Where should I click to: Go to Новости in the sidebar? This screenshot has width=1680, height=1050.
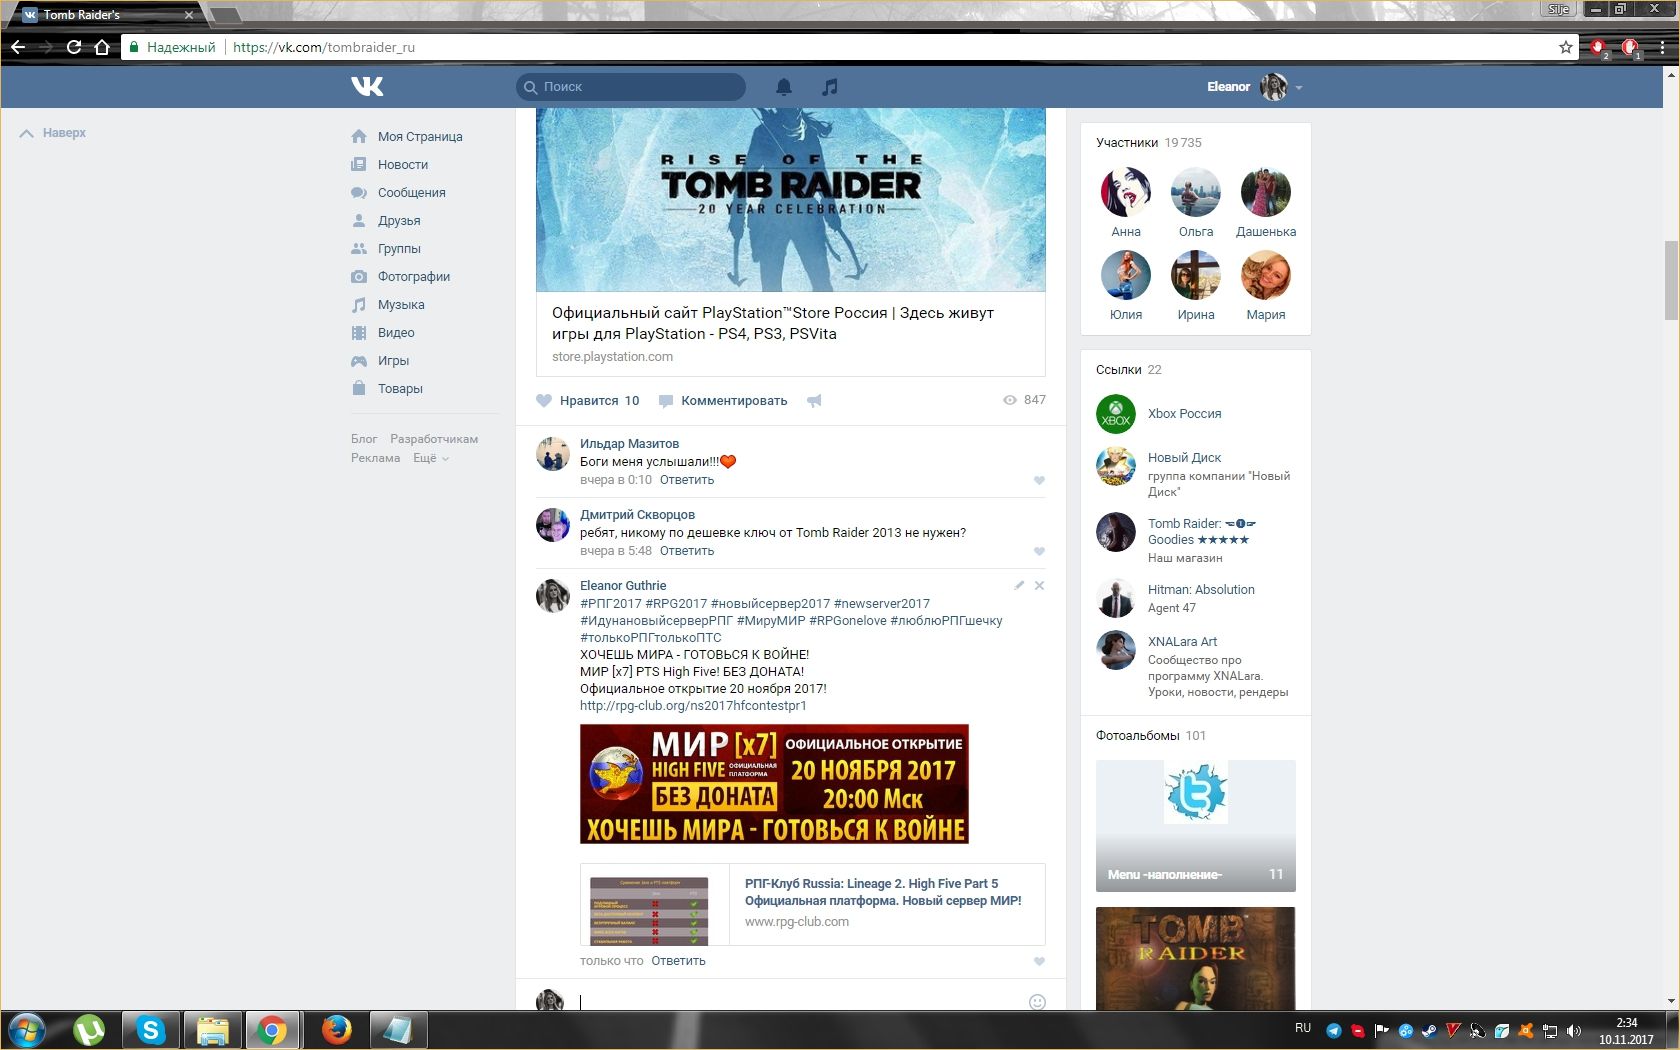pyautogui.click(x=403, y=164)
